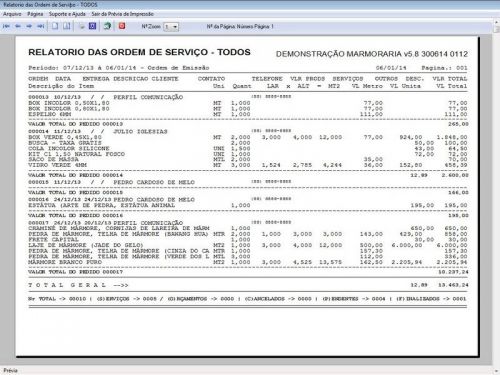Click the 'Nº da Página: Número Página: 1' label

240,26
